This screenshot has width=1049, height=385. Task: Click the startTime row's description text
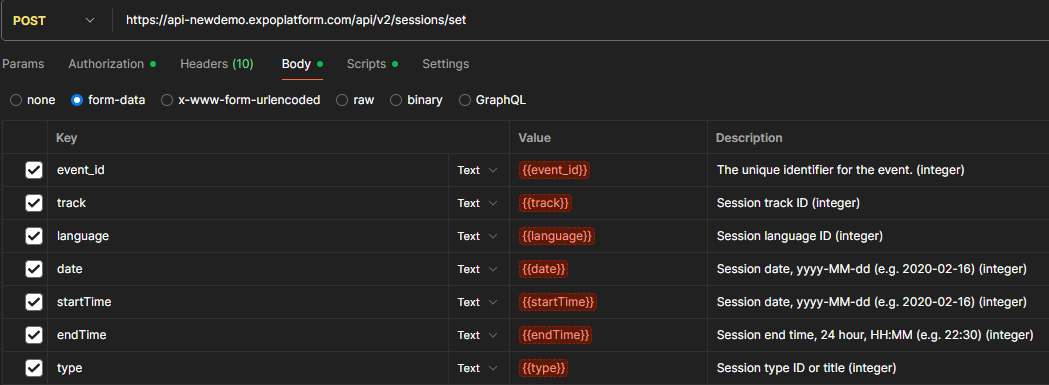click(872, 302)
